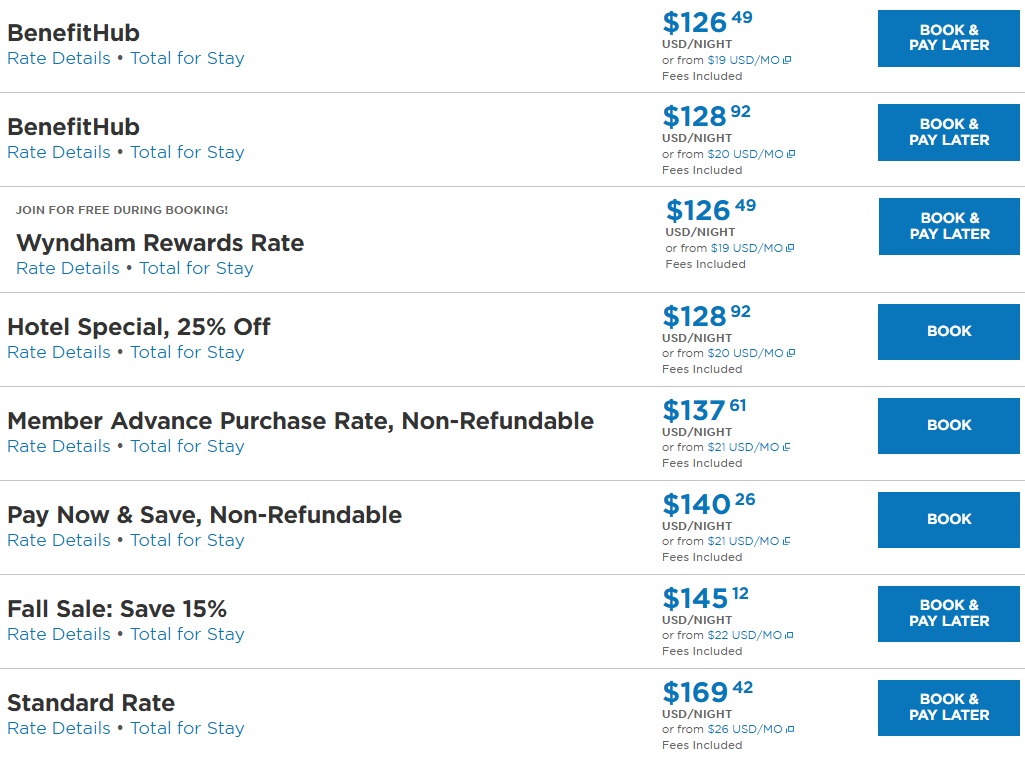The height and width of the screenshot is (760, 1025).
Task: Book the Member Advance Purchase Rate
Action: tap(948, 425)
